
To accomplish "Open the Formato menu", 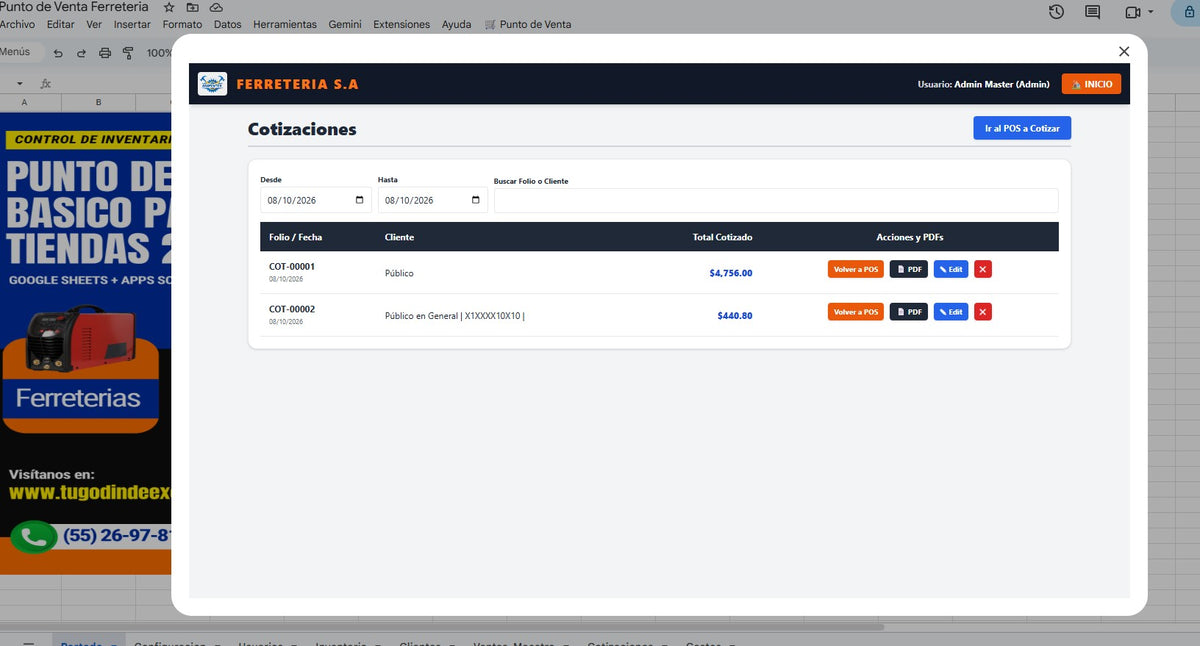I will click(x=182, y=24).
